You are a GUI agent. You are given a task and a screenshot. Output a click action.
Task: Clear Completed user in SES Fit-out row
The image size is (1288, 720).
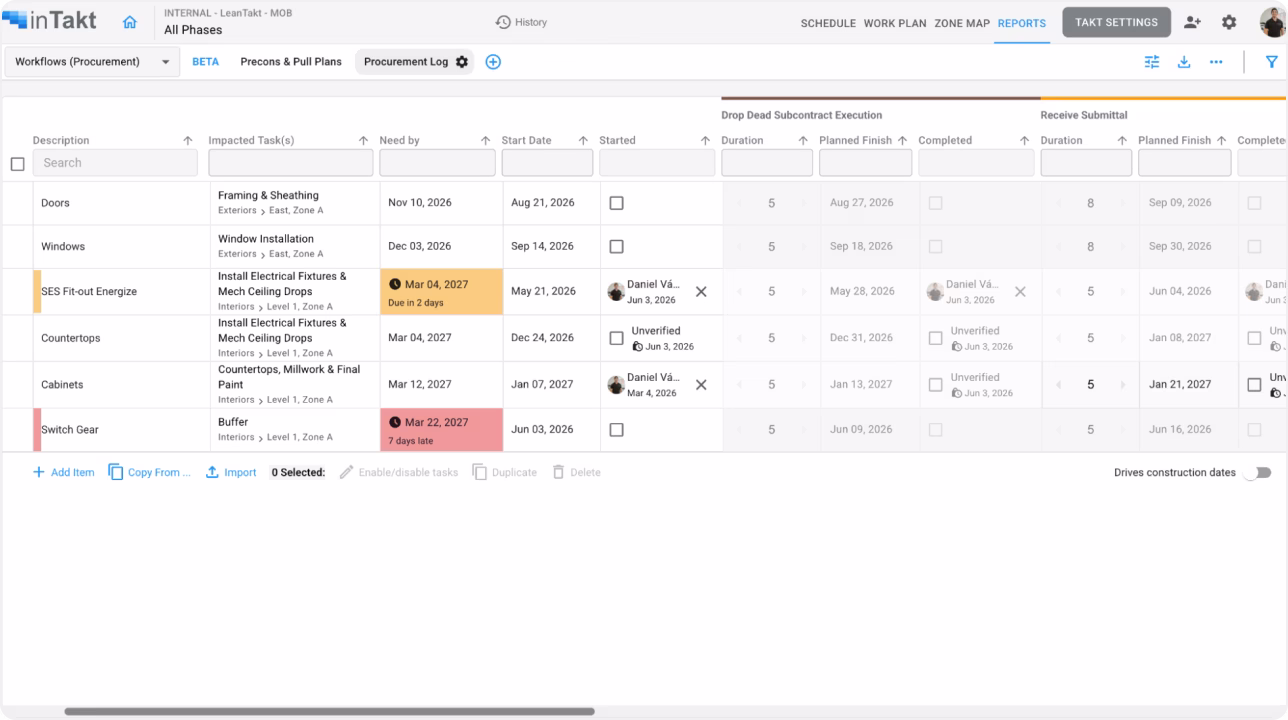click(1020, 292)
